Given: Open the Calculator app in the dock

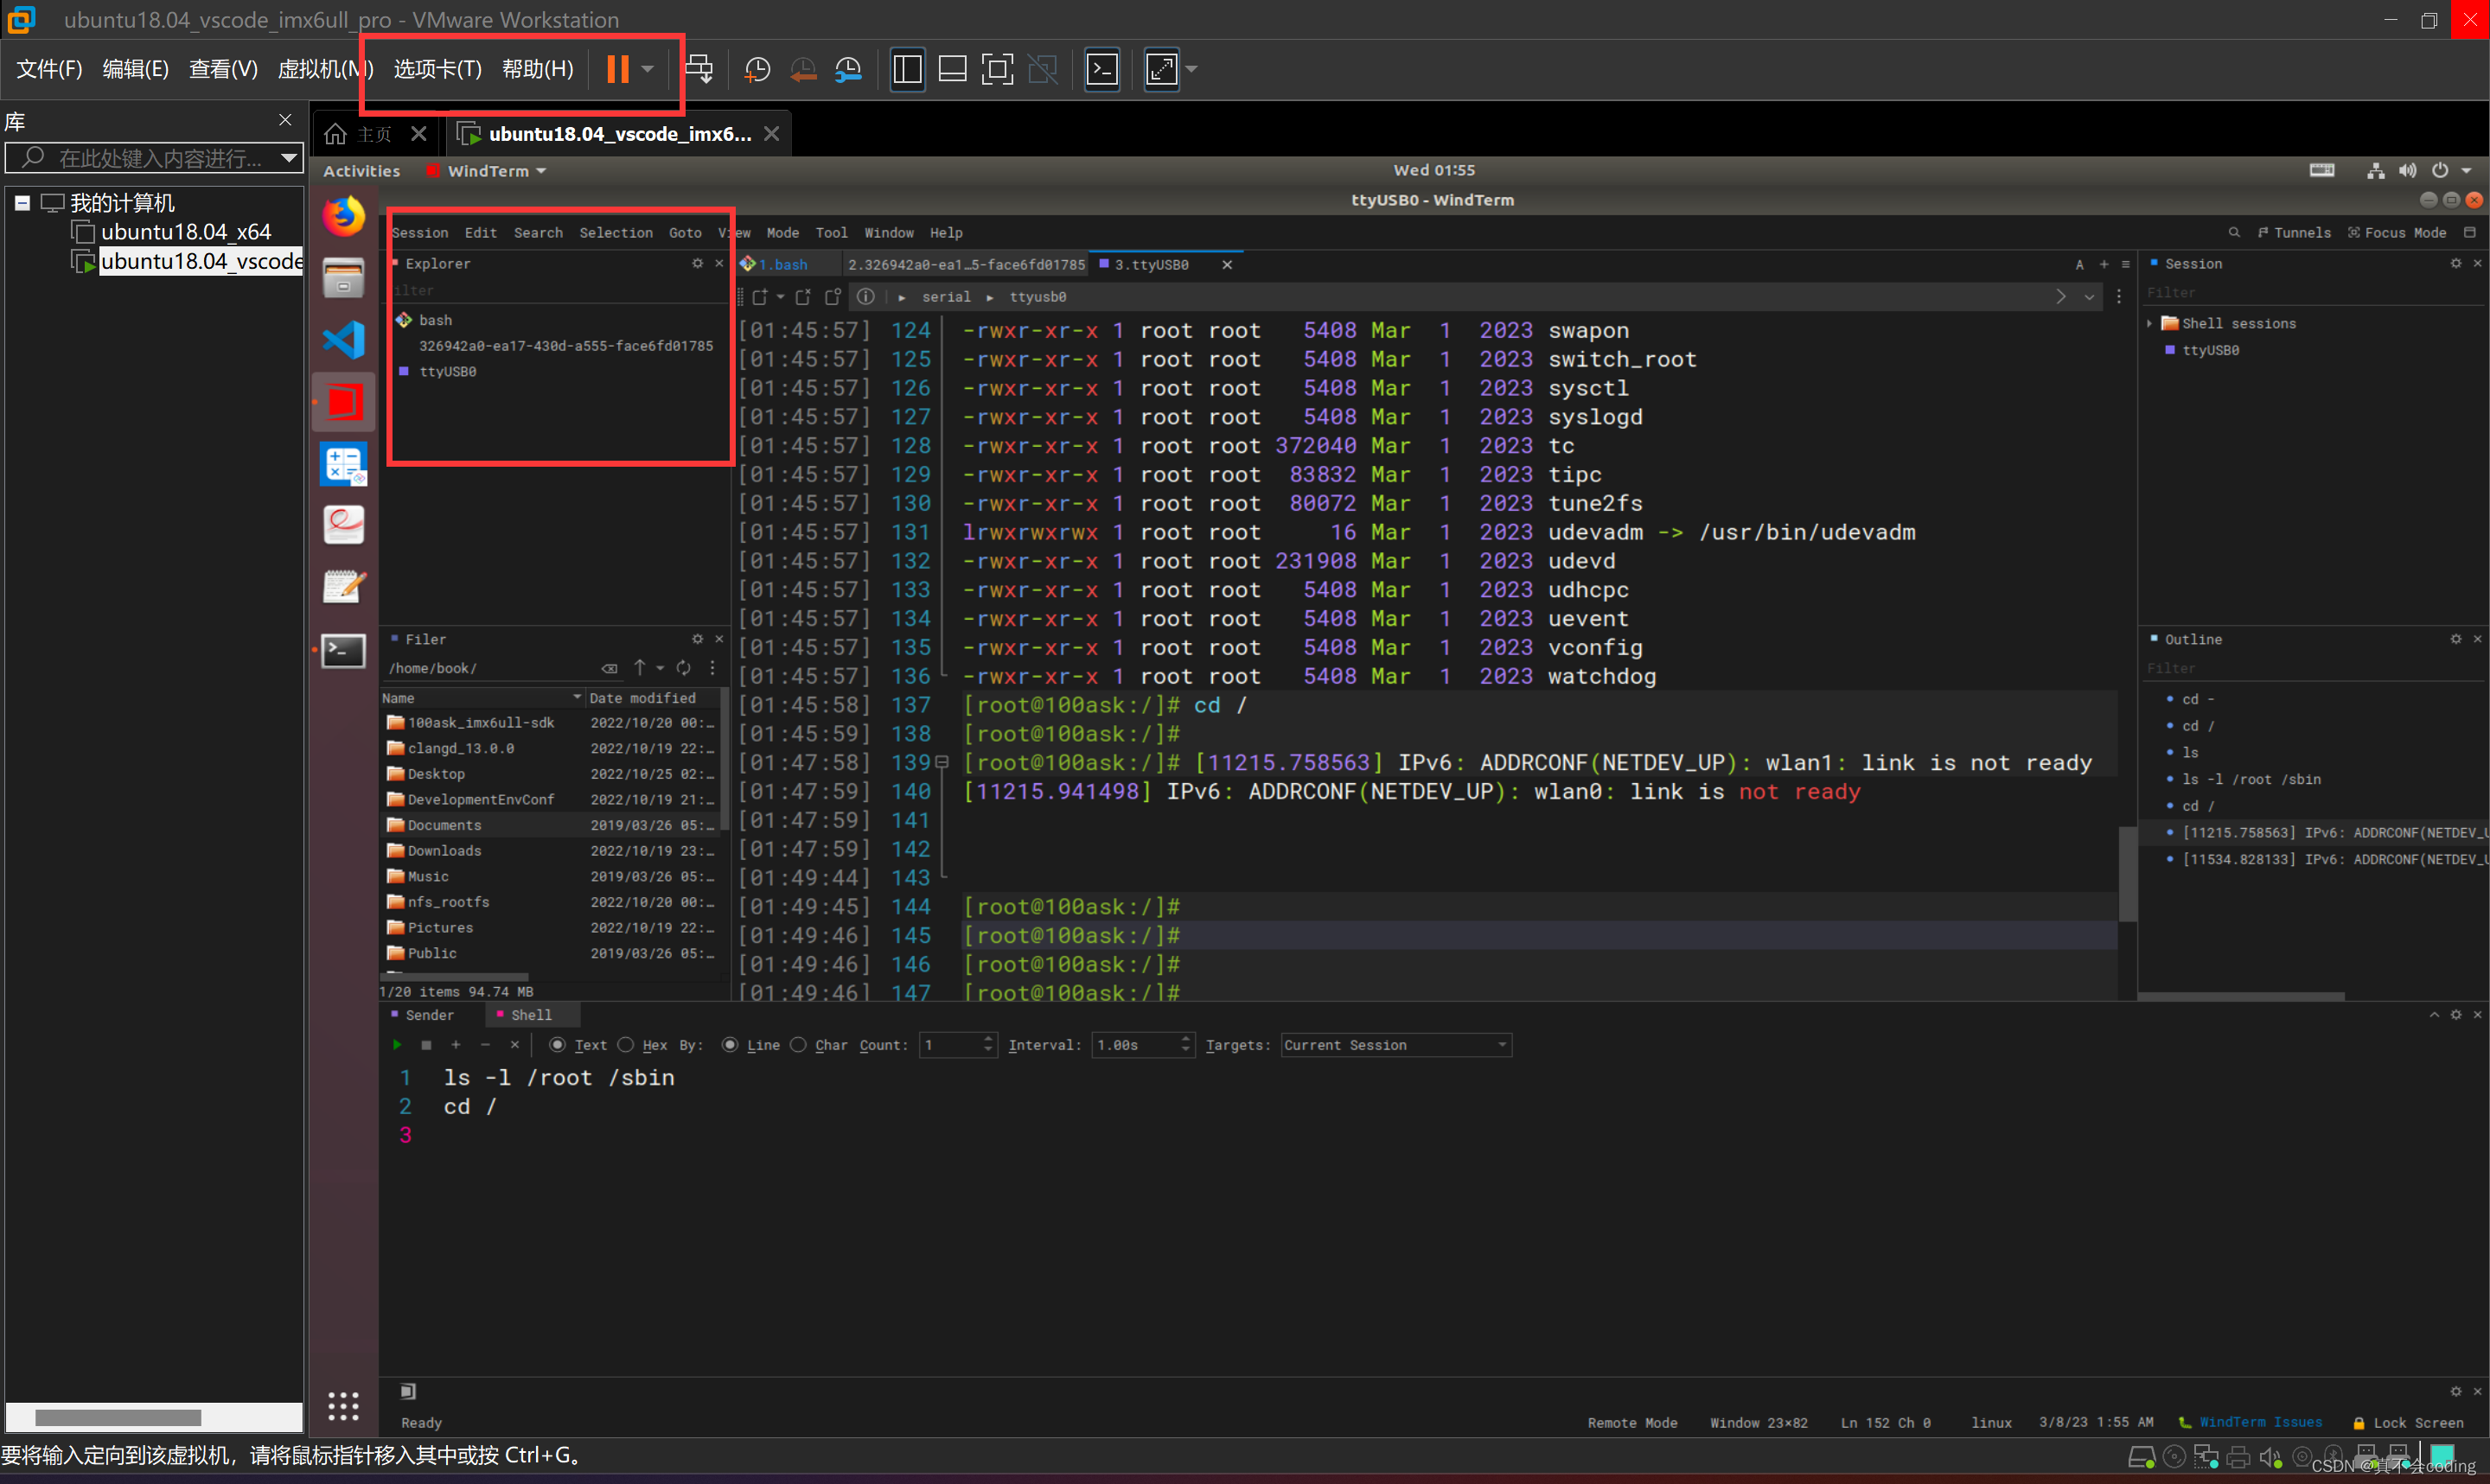Looking at the screenshot, I should (x=343, y=464).
